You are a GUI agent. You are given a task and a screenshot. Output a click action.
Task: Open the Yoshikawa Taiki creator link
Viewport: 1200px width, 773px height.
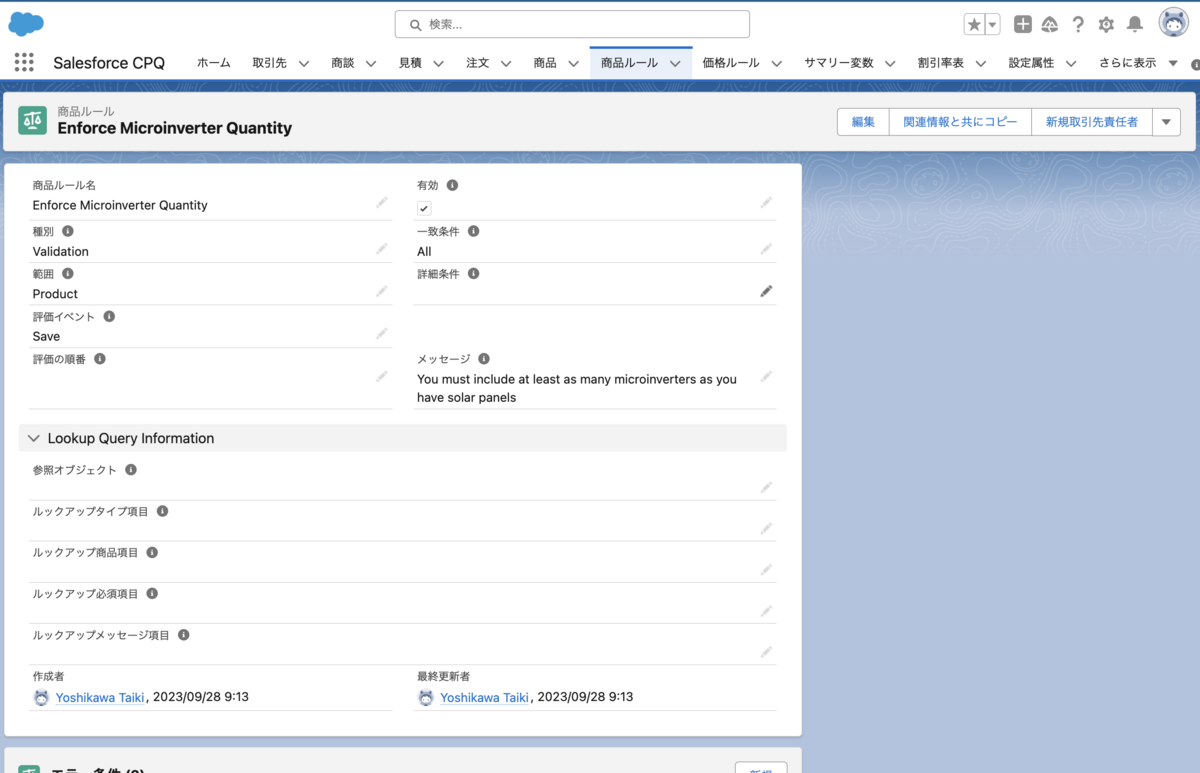(x=100, y=697)
